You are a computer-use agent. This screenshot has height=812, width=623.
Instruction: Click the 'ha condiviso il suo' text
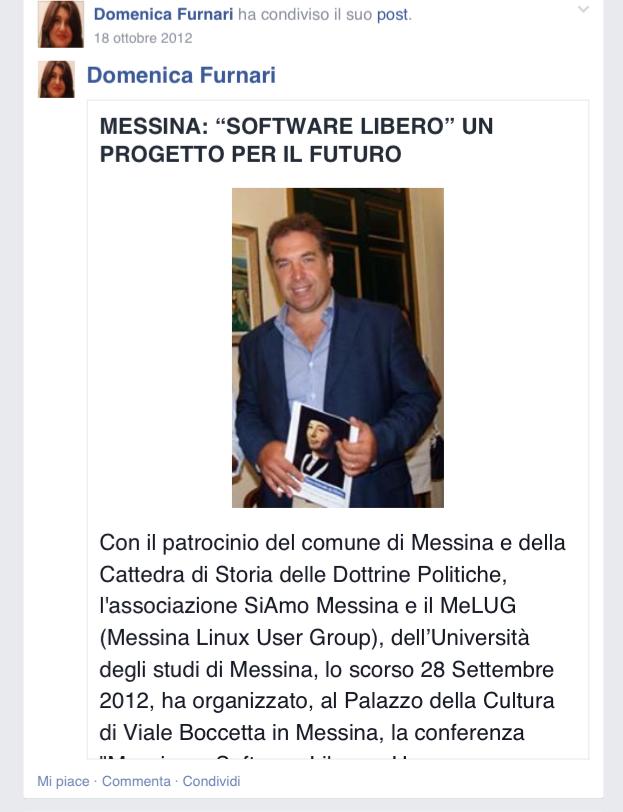click(x=305, y=14)
